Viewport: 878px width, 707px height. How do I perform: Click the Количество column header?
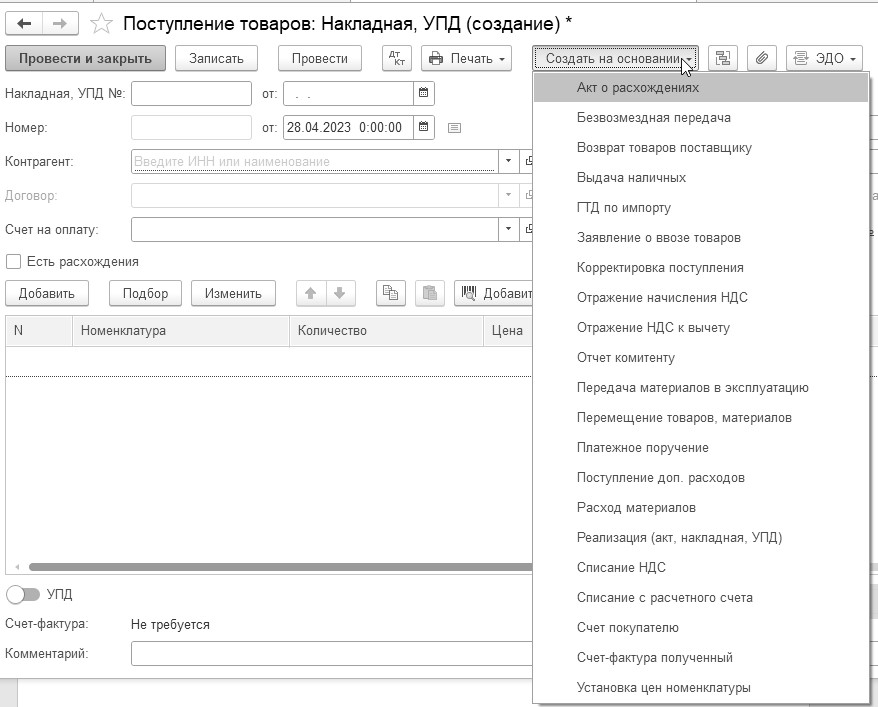pos(386,330)
